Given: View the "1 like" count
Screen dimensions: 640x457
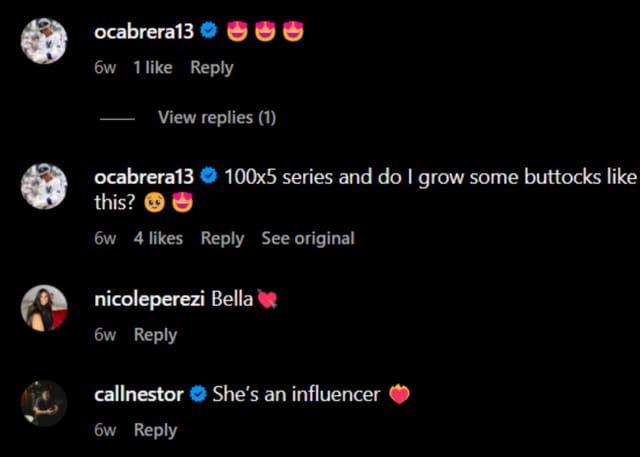Looking at the screenshot, I should (x=152, y=68).
